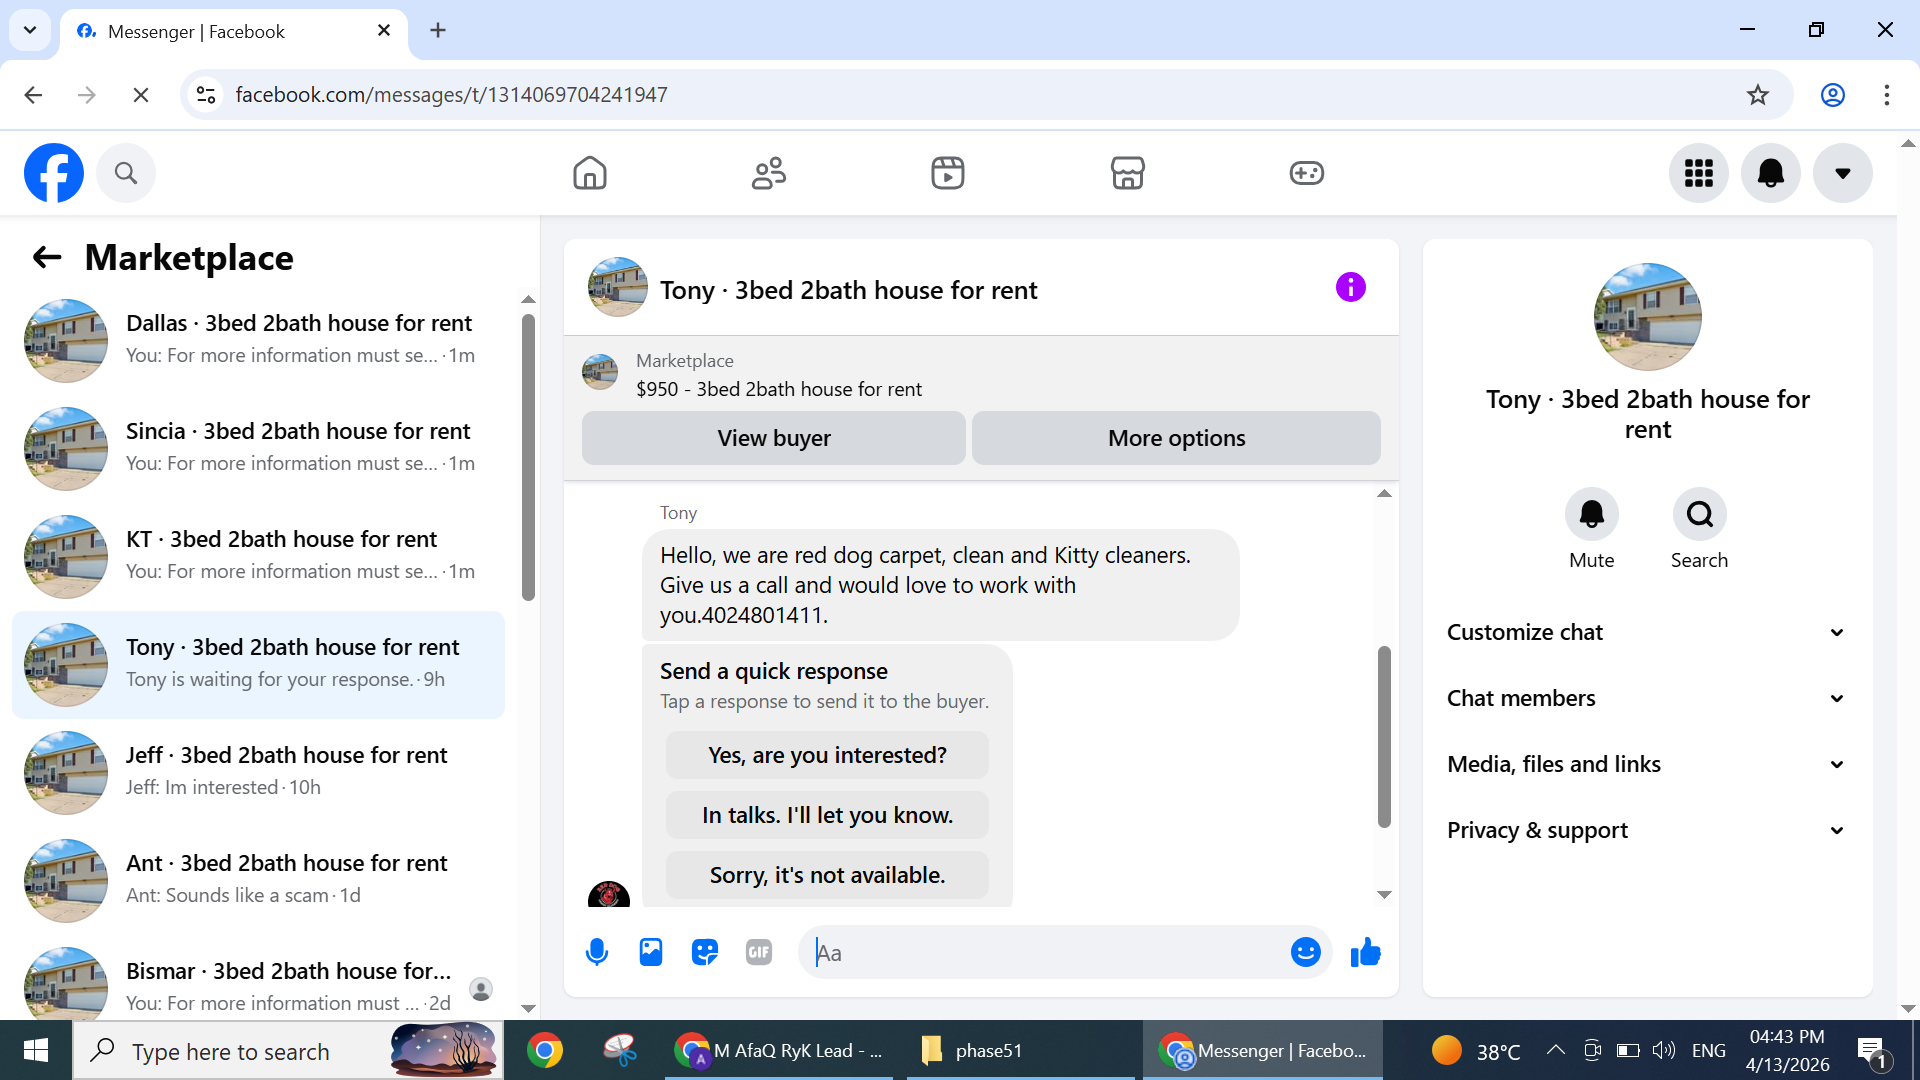This screenshot has width=1920, height=1080.
Task: Open the Video (Reels) icon
Action: tap(948, 173)
